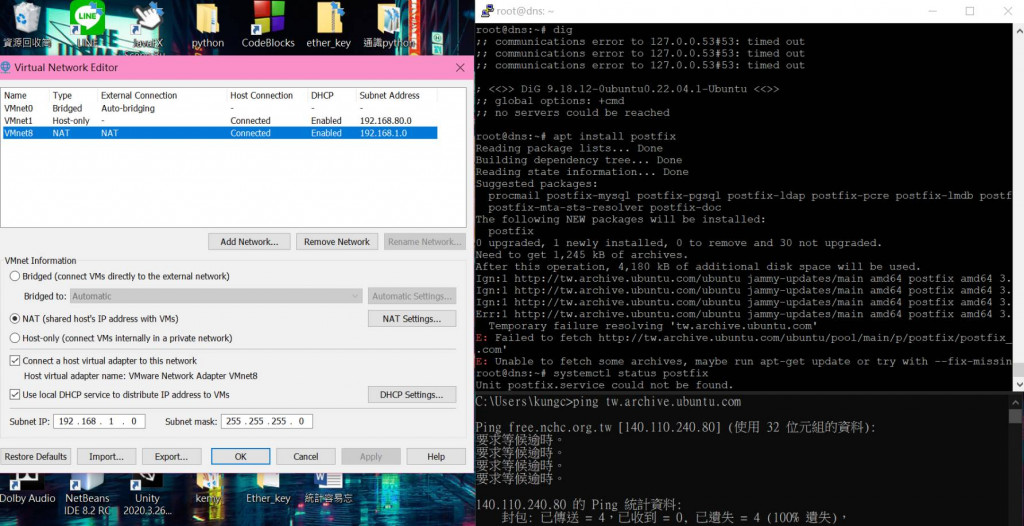The height and width of the screenshot is (526, 1024).
Task: Open the 通識python desktop folder
Action: (x=389, y=25)
